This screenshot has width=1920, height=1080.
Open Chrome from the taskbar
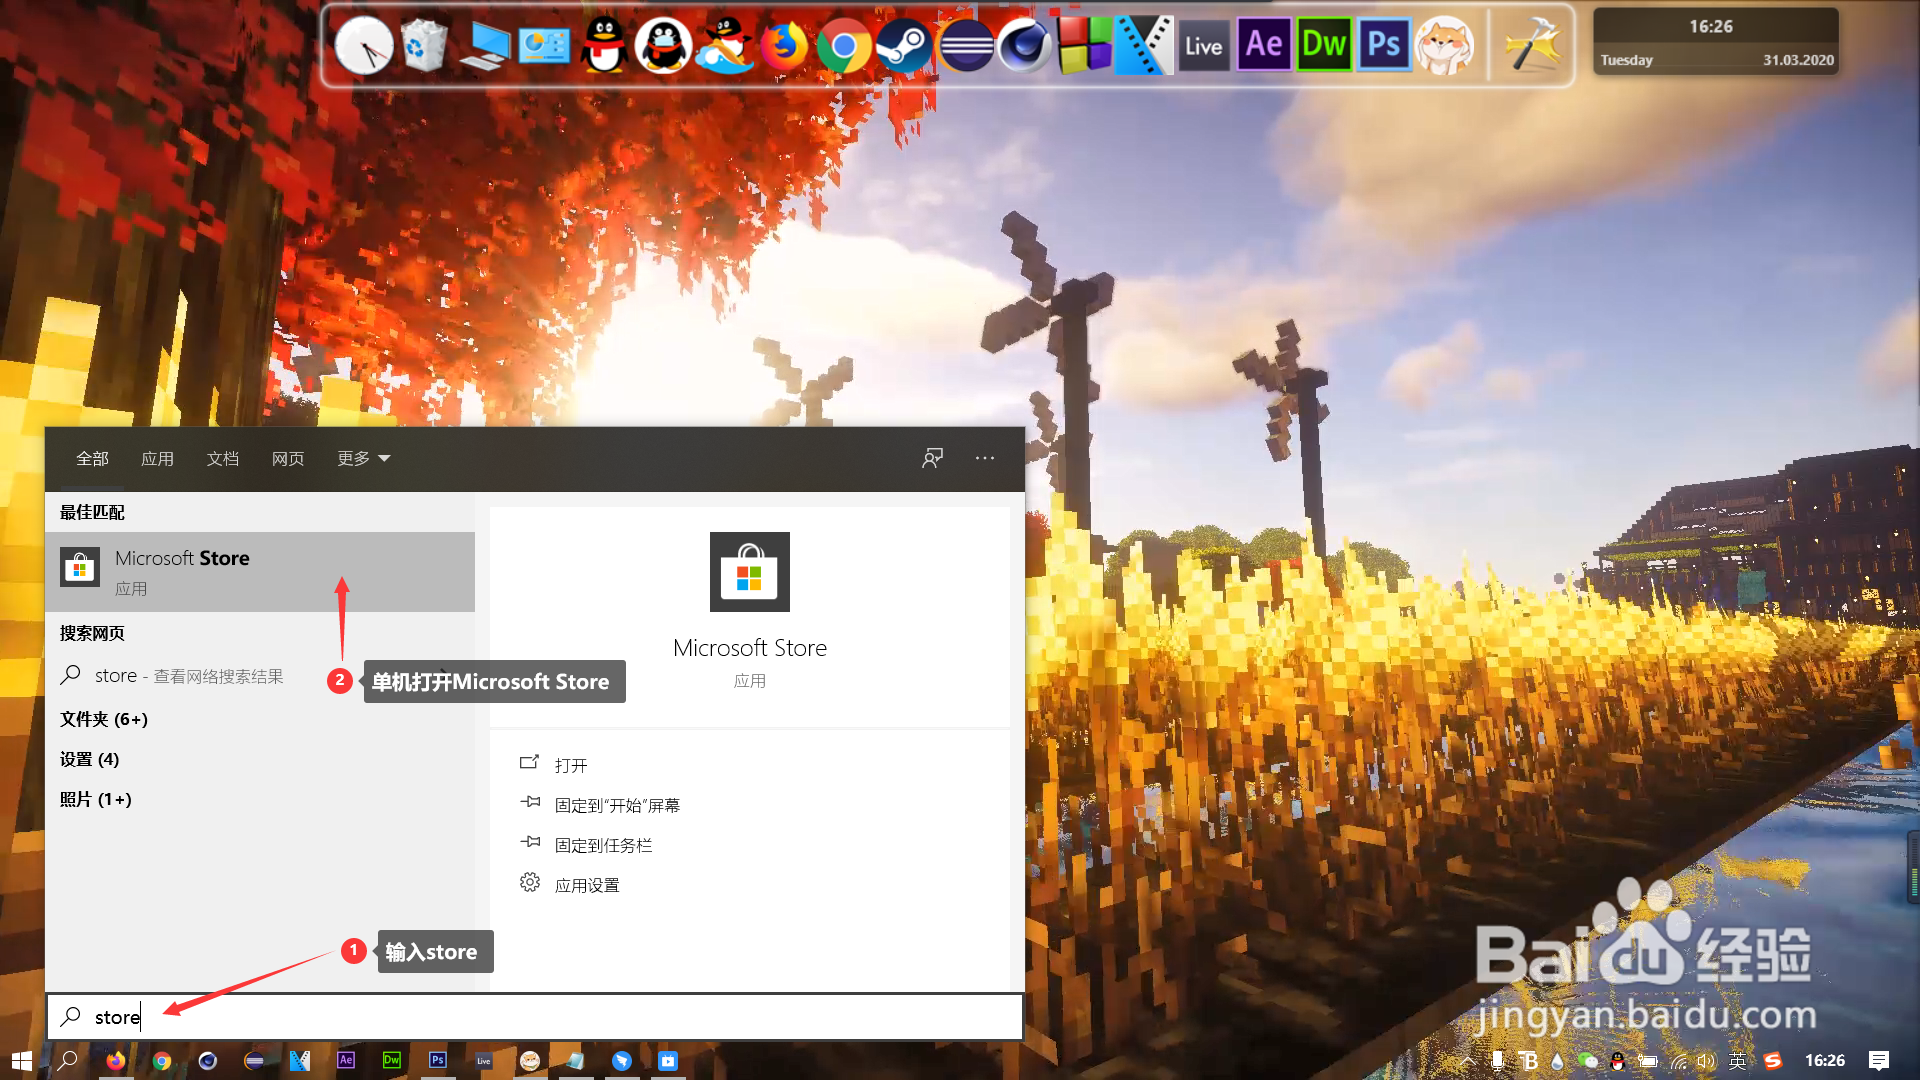tap(162, 1061)
